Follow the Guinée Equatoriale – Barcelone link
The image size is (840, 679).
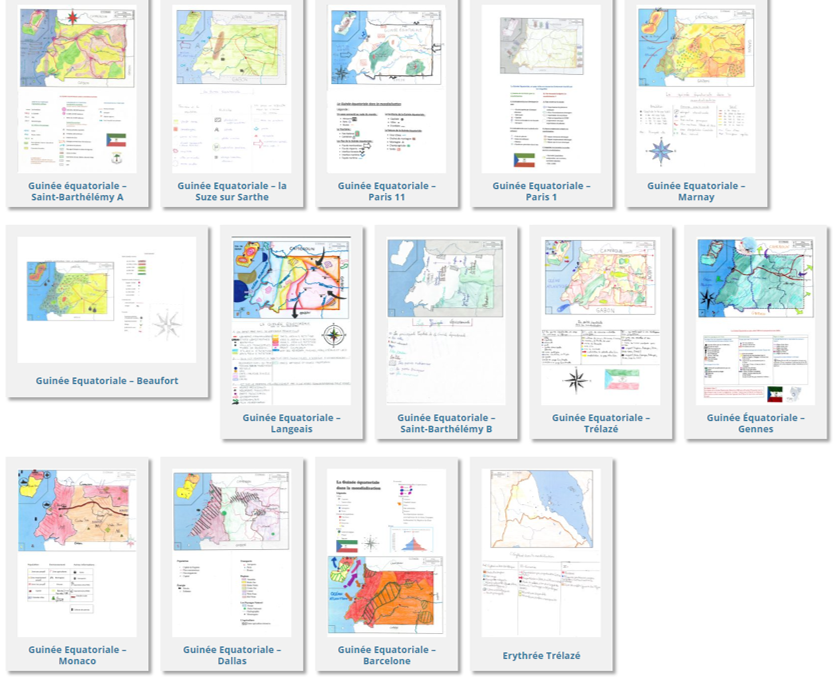click(x=387, y=655)
